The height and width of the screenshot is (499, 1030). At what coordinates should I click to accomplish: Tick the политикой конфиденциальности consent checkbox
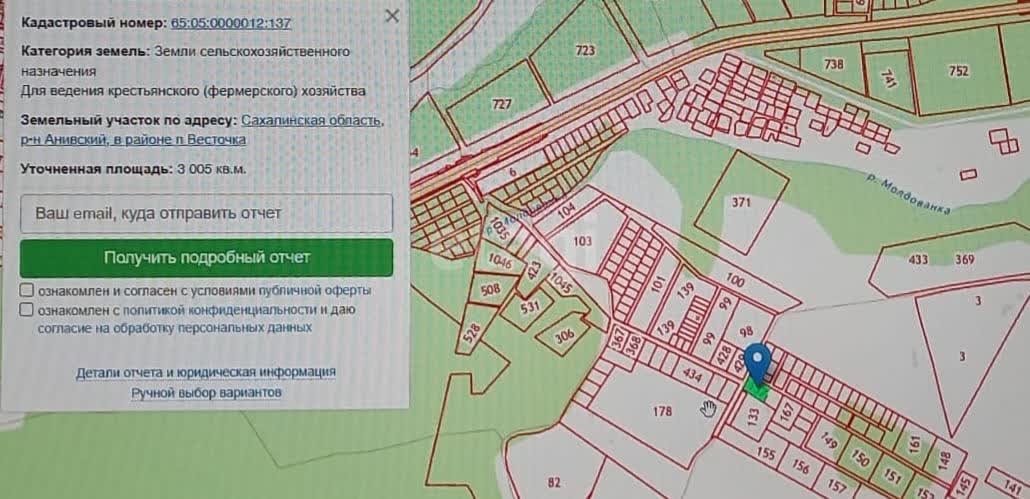(x=26, y=309)
